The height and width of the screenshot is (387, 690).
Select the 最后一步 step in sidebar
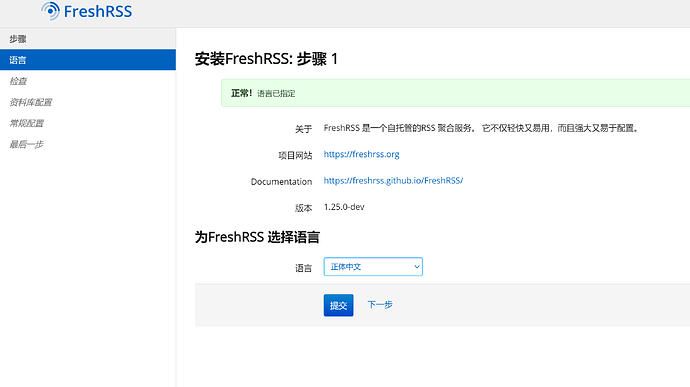coord(88,144)
